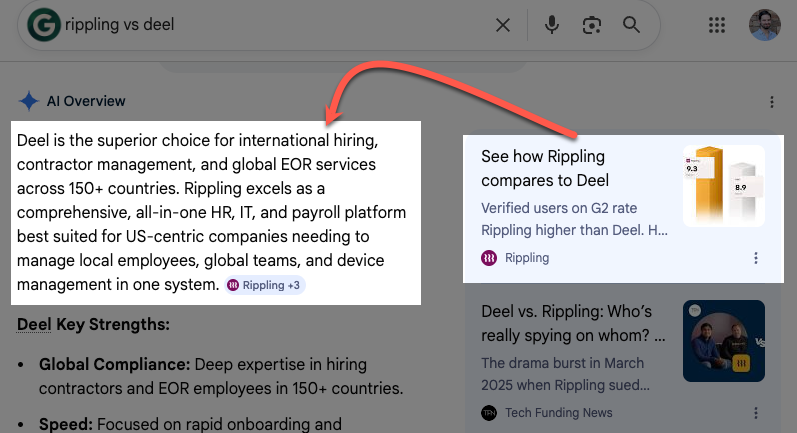Viewport: 797px width, 433px height.
Task: Start voice search with microphone icon
Action: coord(551,25)
